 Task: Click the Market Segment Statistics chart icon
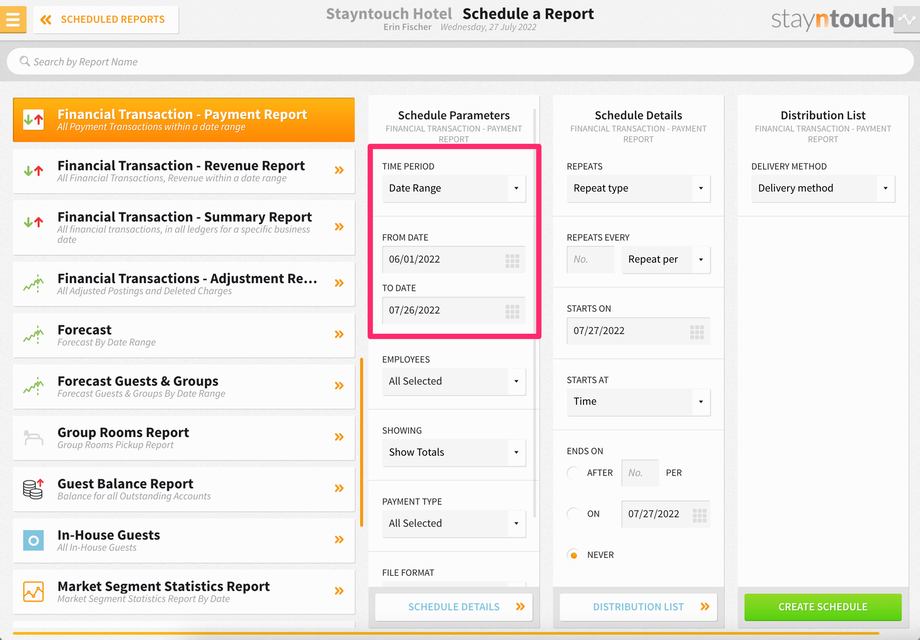pos(33,591)
